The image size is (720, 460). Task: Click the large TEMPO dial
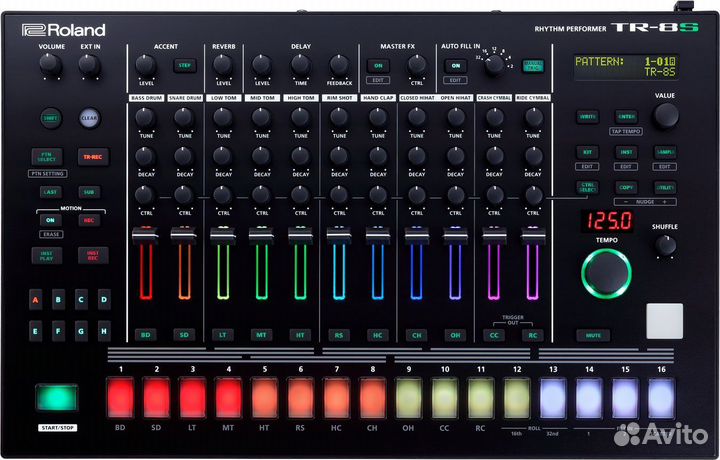(x=607, y=274)
